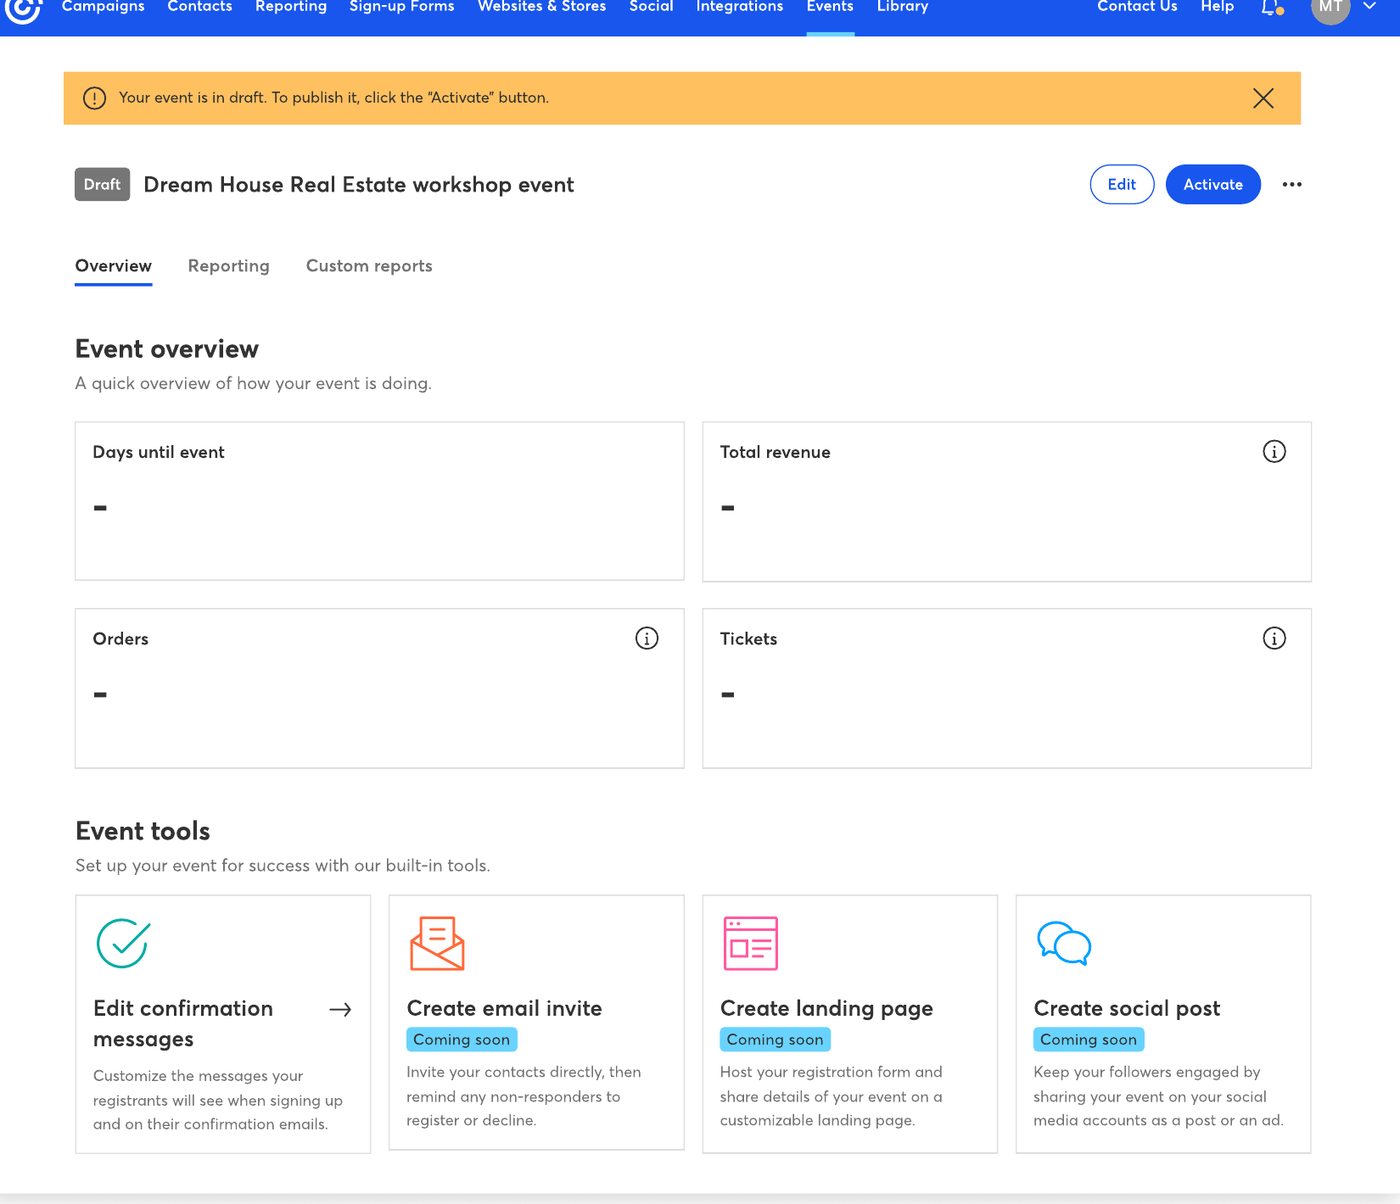Navigate to Websites & Stores
The height and width of the screenshot is (1204, 1400).
pyautogui.click(x=542, y=6)
